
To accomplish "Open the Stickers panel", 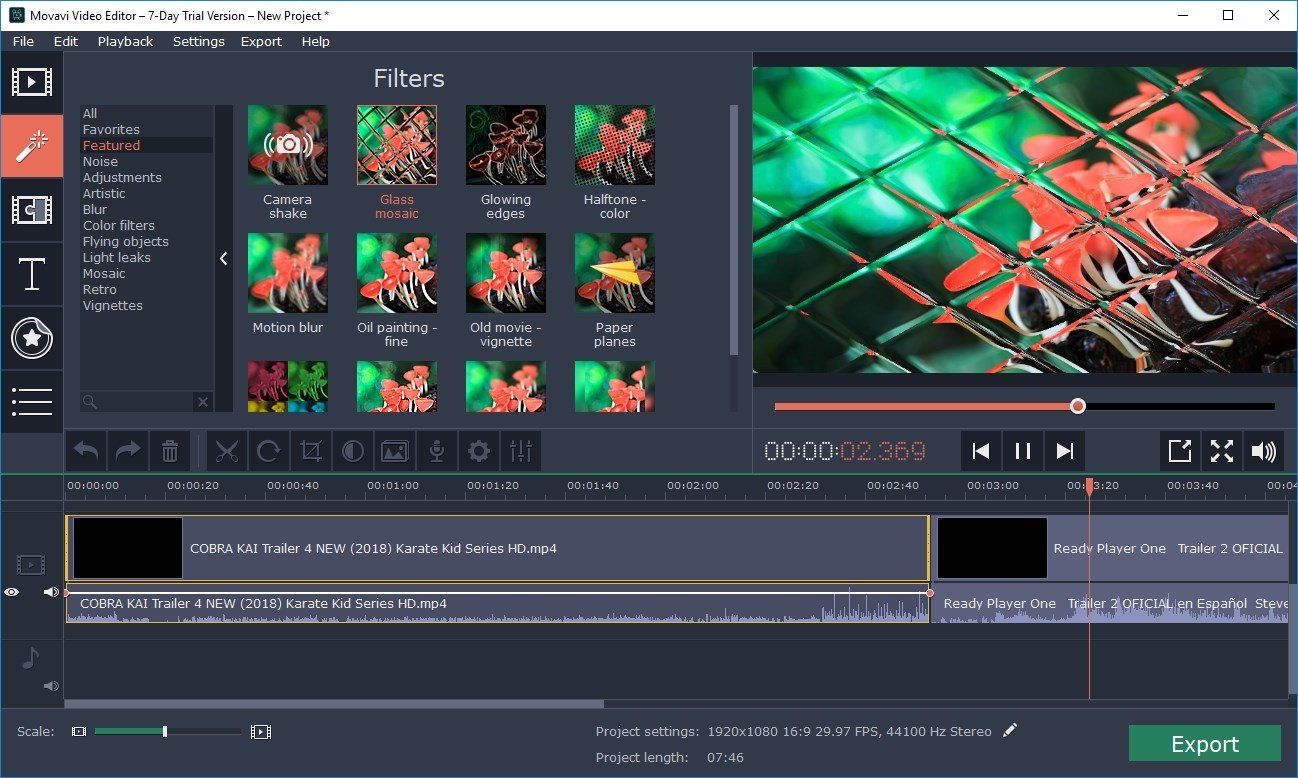I will coord(32,338).
